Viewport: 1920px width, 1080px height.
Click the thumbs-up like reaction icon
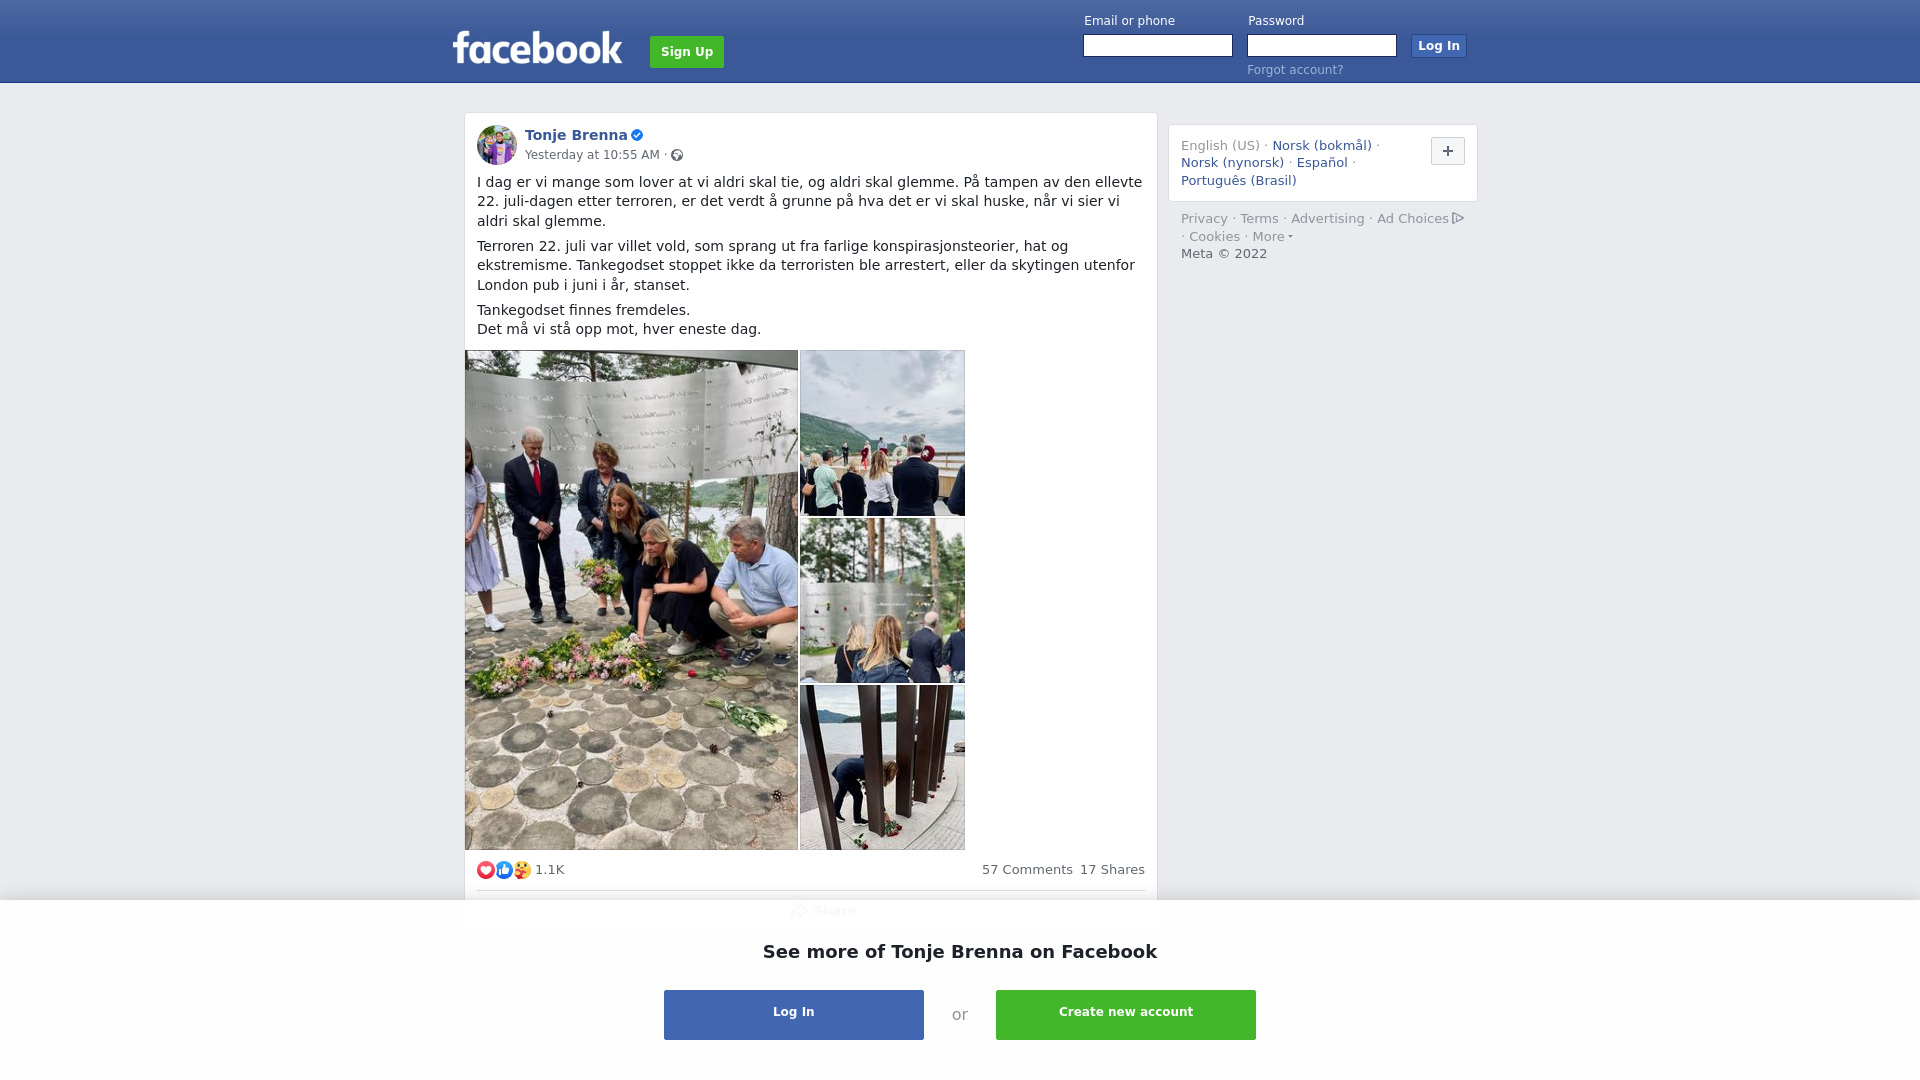click(x=504, y=870)
